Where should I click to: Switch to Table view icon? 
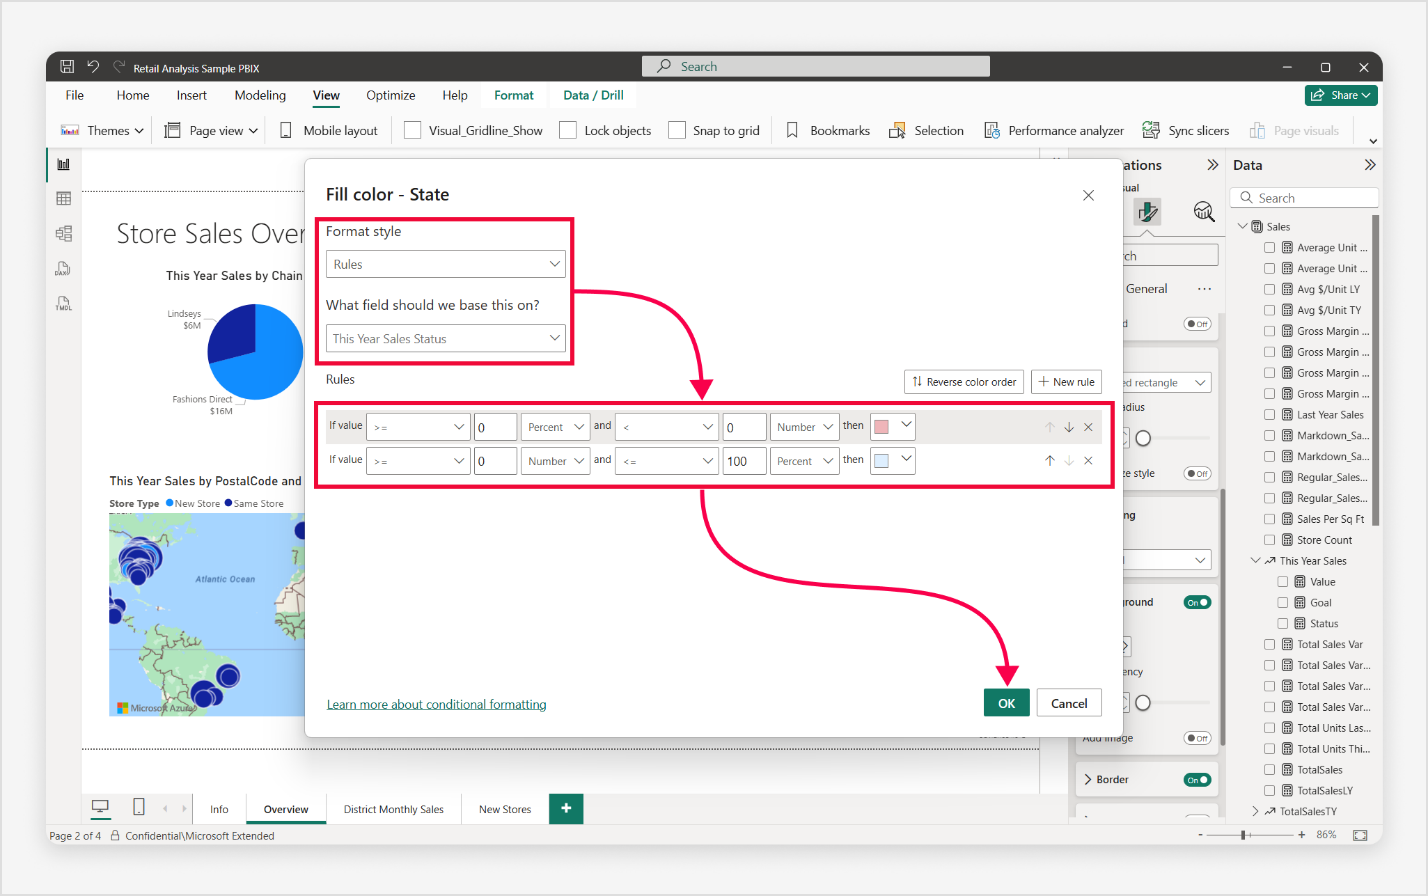click(x=64, y=199)
